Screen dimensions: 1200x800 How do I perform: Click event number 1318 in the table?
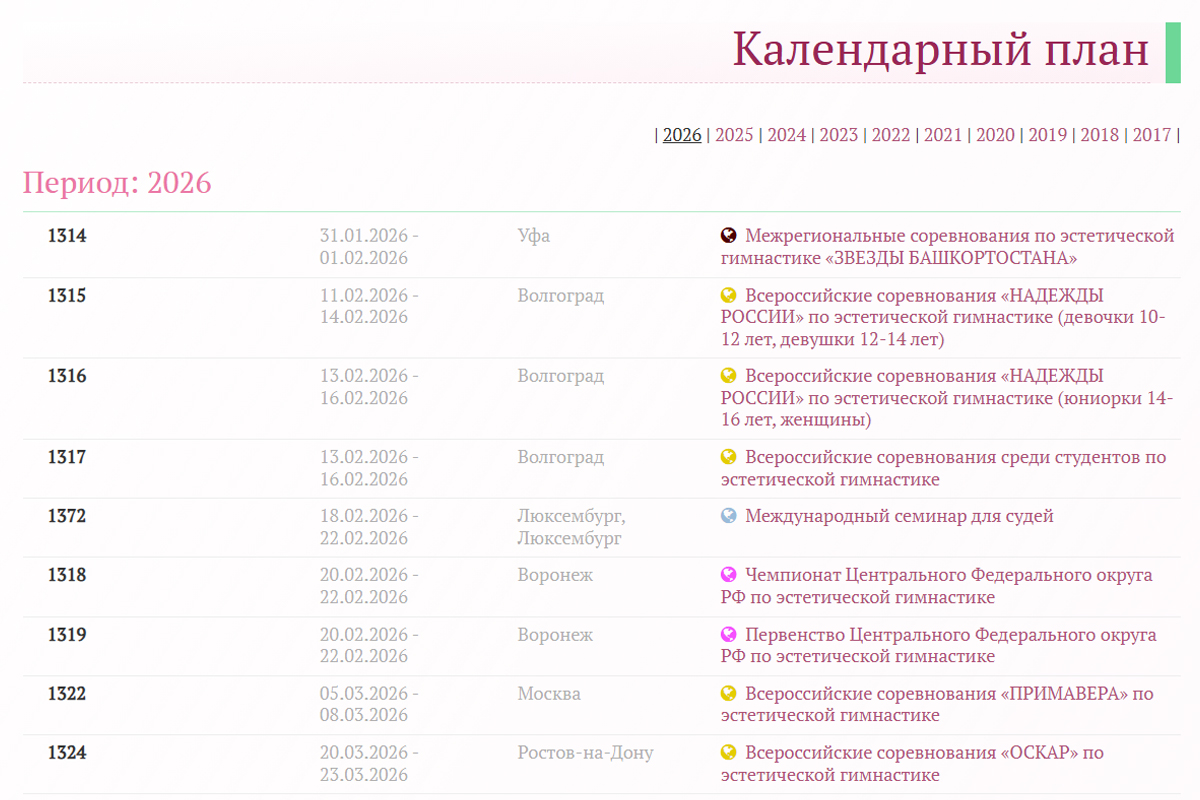67,575
